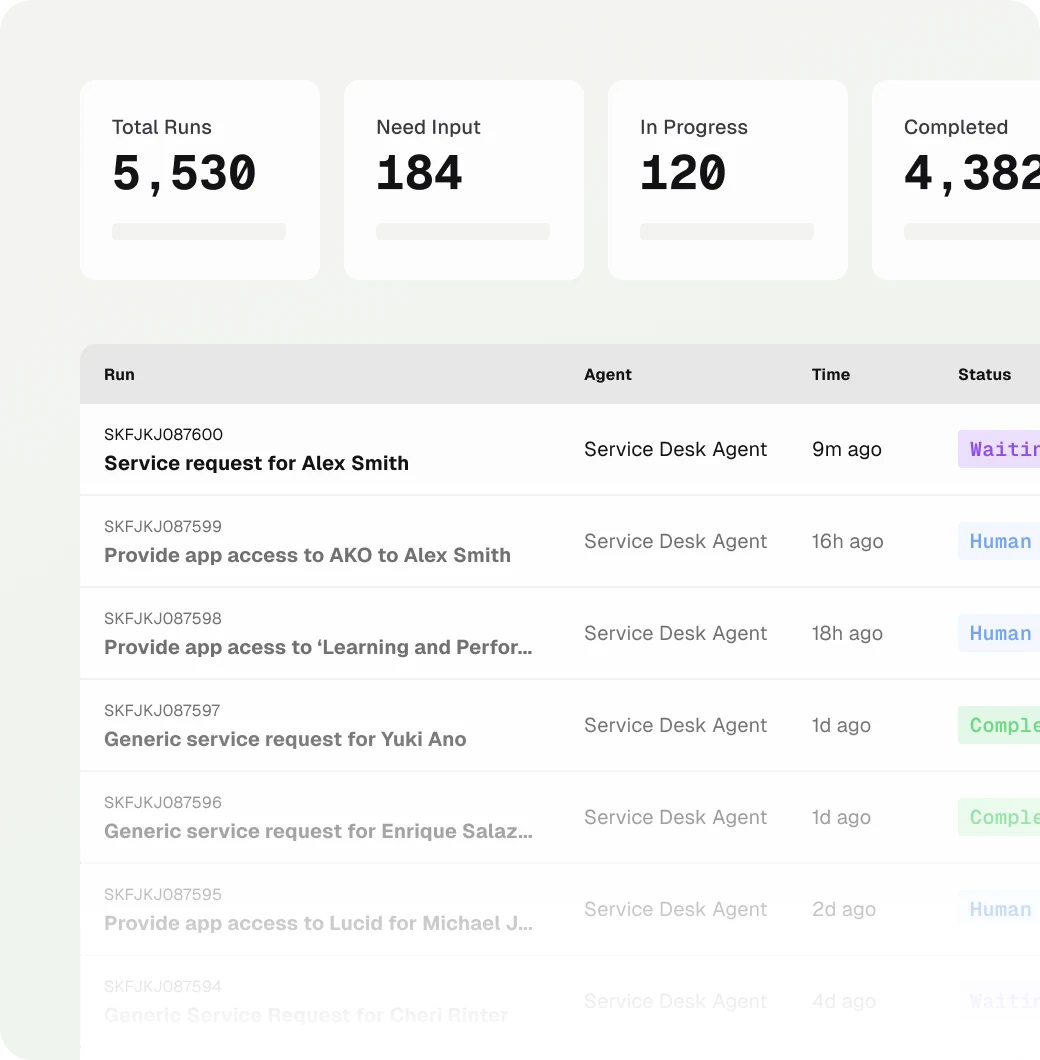Screen dimensions: 1040x1060
Task: Click run ID SKFJKJ087598
Action: (163, 618)
